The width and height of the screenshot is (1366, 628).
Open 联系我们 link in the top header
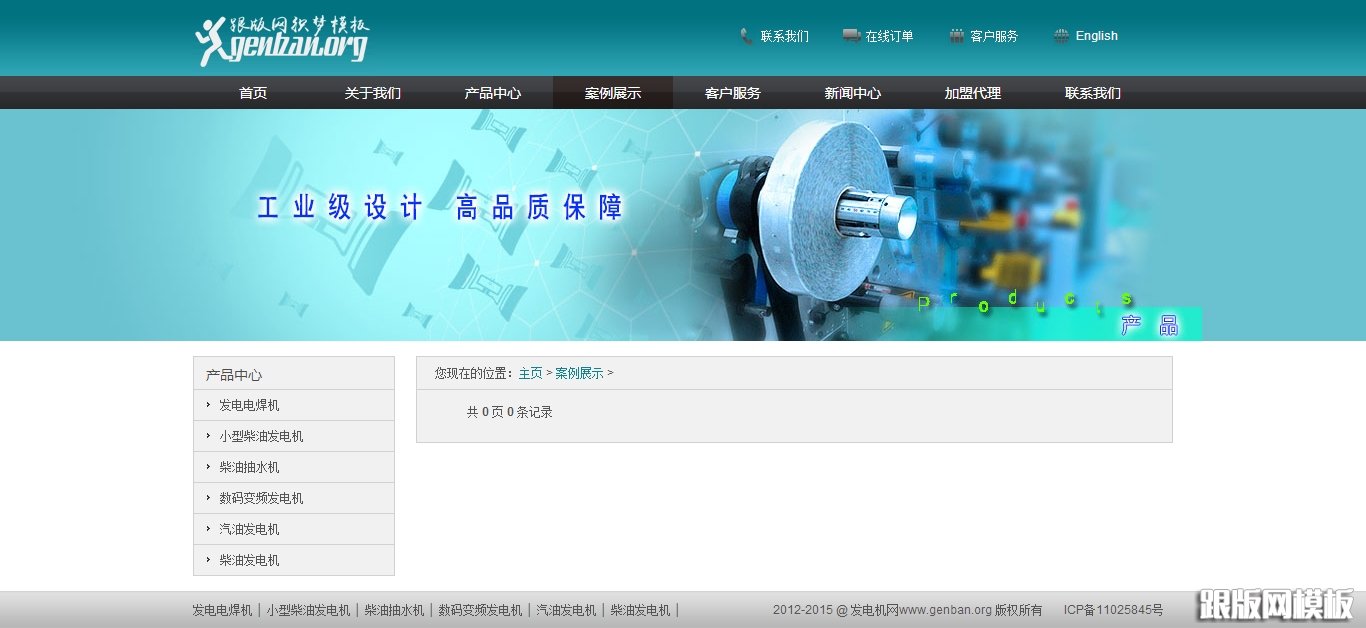coord(785,36)
